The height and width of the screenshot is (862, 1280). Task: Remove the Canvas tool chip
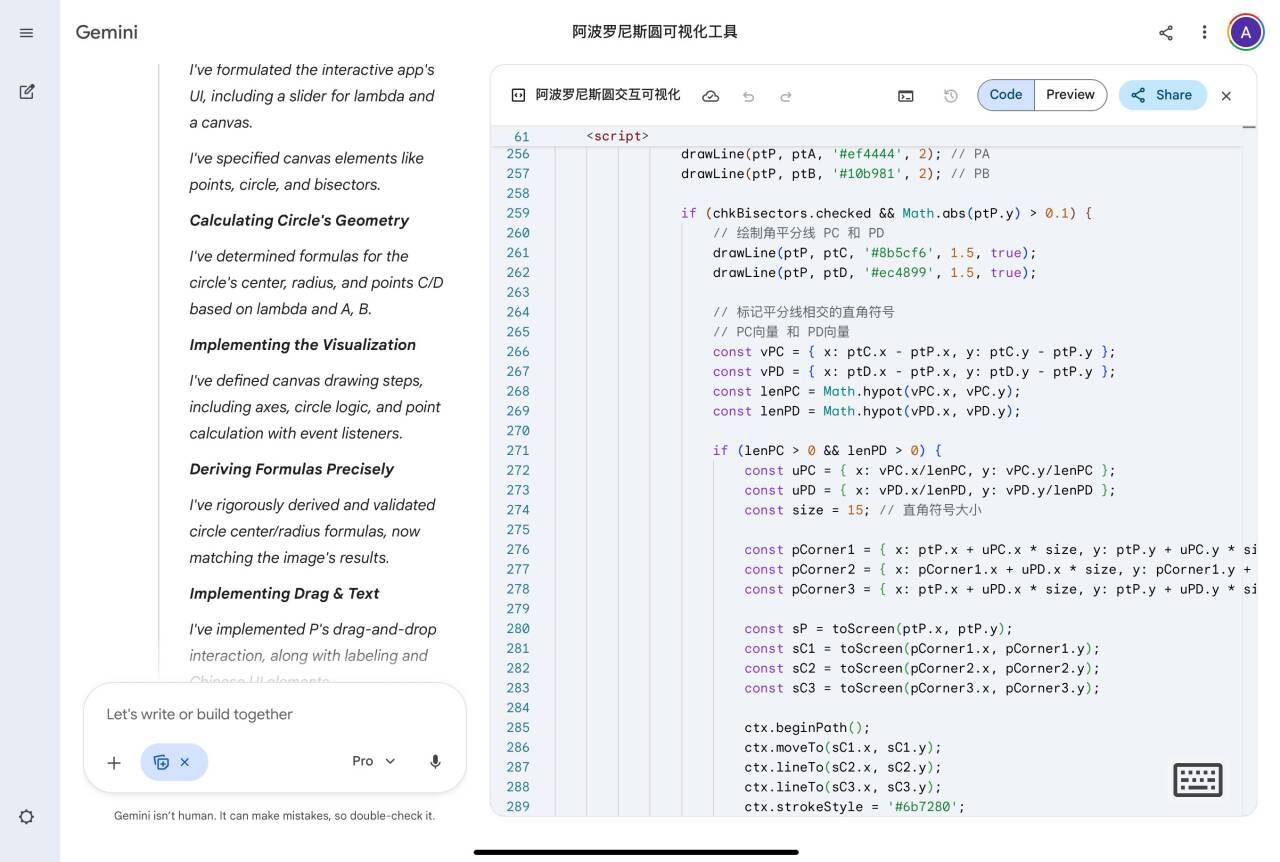coord(185,762)
